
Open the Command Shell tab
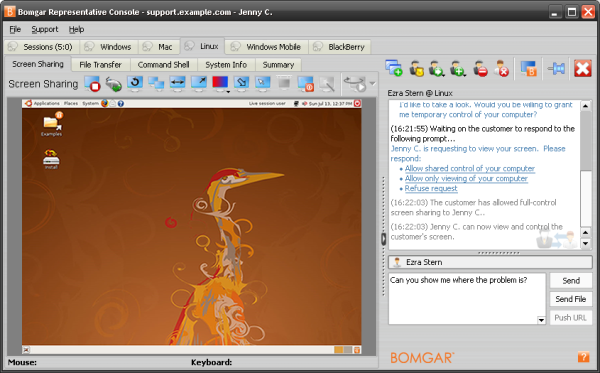point(163,65)
